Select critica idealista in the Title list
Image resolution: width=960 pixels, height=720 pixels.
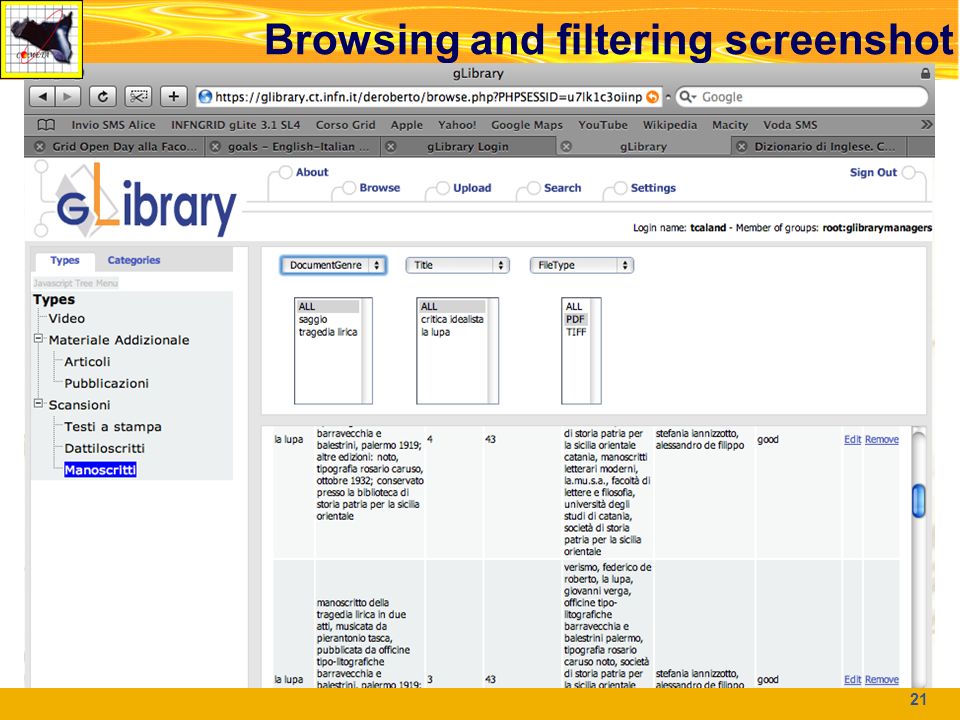click(452, 319)
